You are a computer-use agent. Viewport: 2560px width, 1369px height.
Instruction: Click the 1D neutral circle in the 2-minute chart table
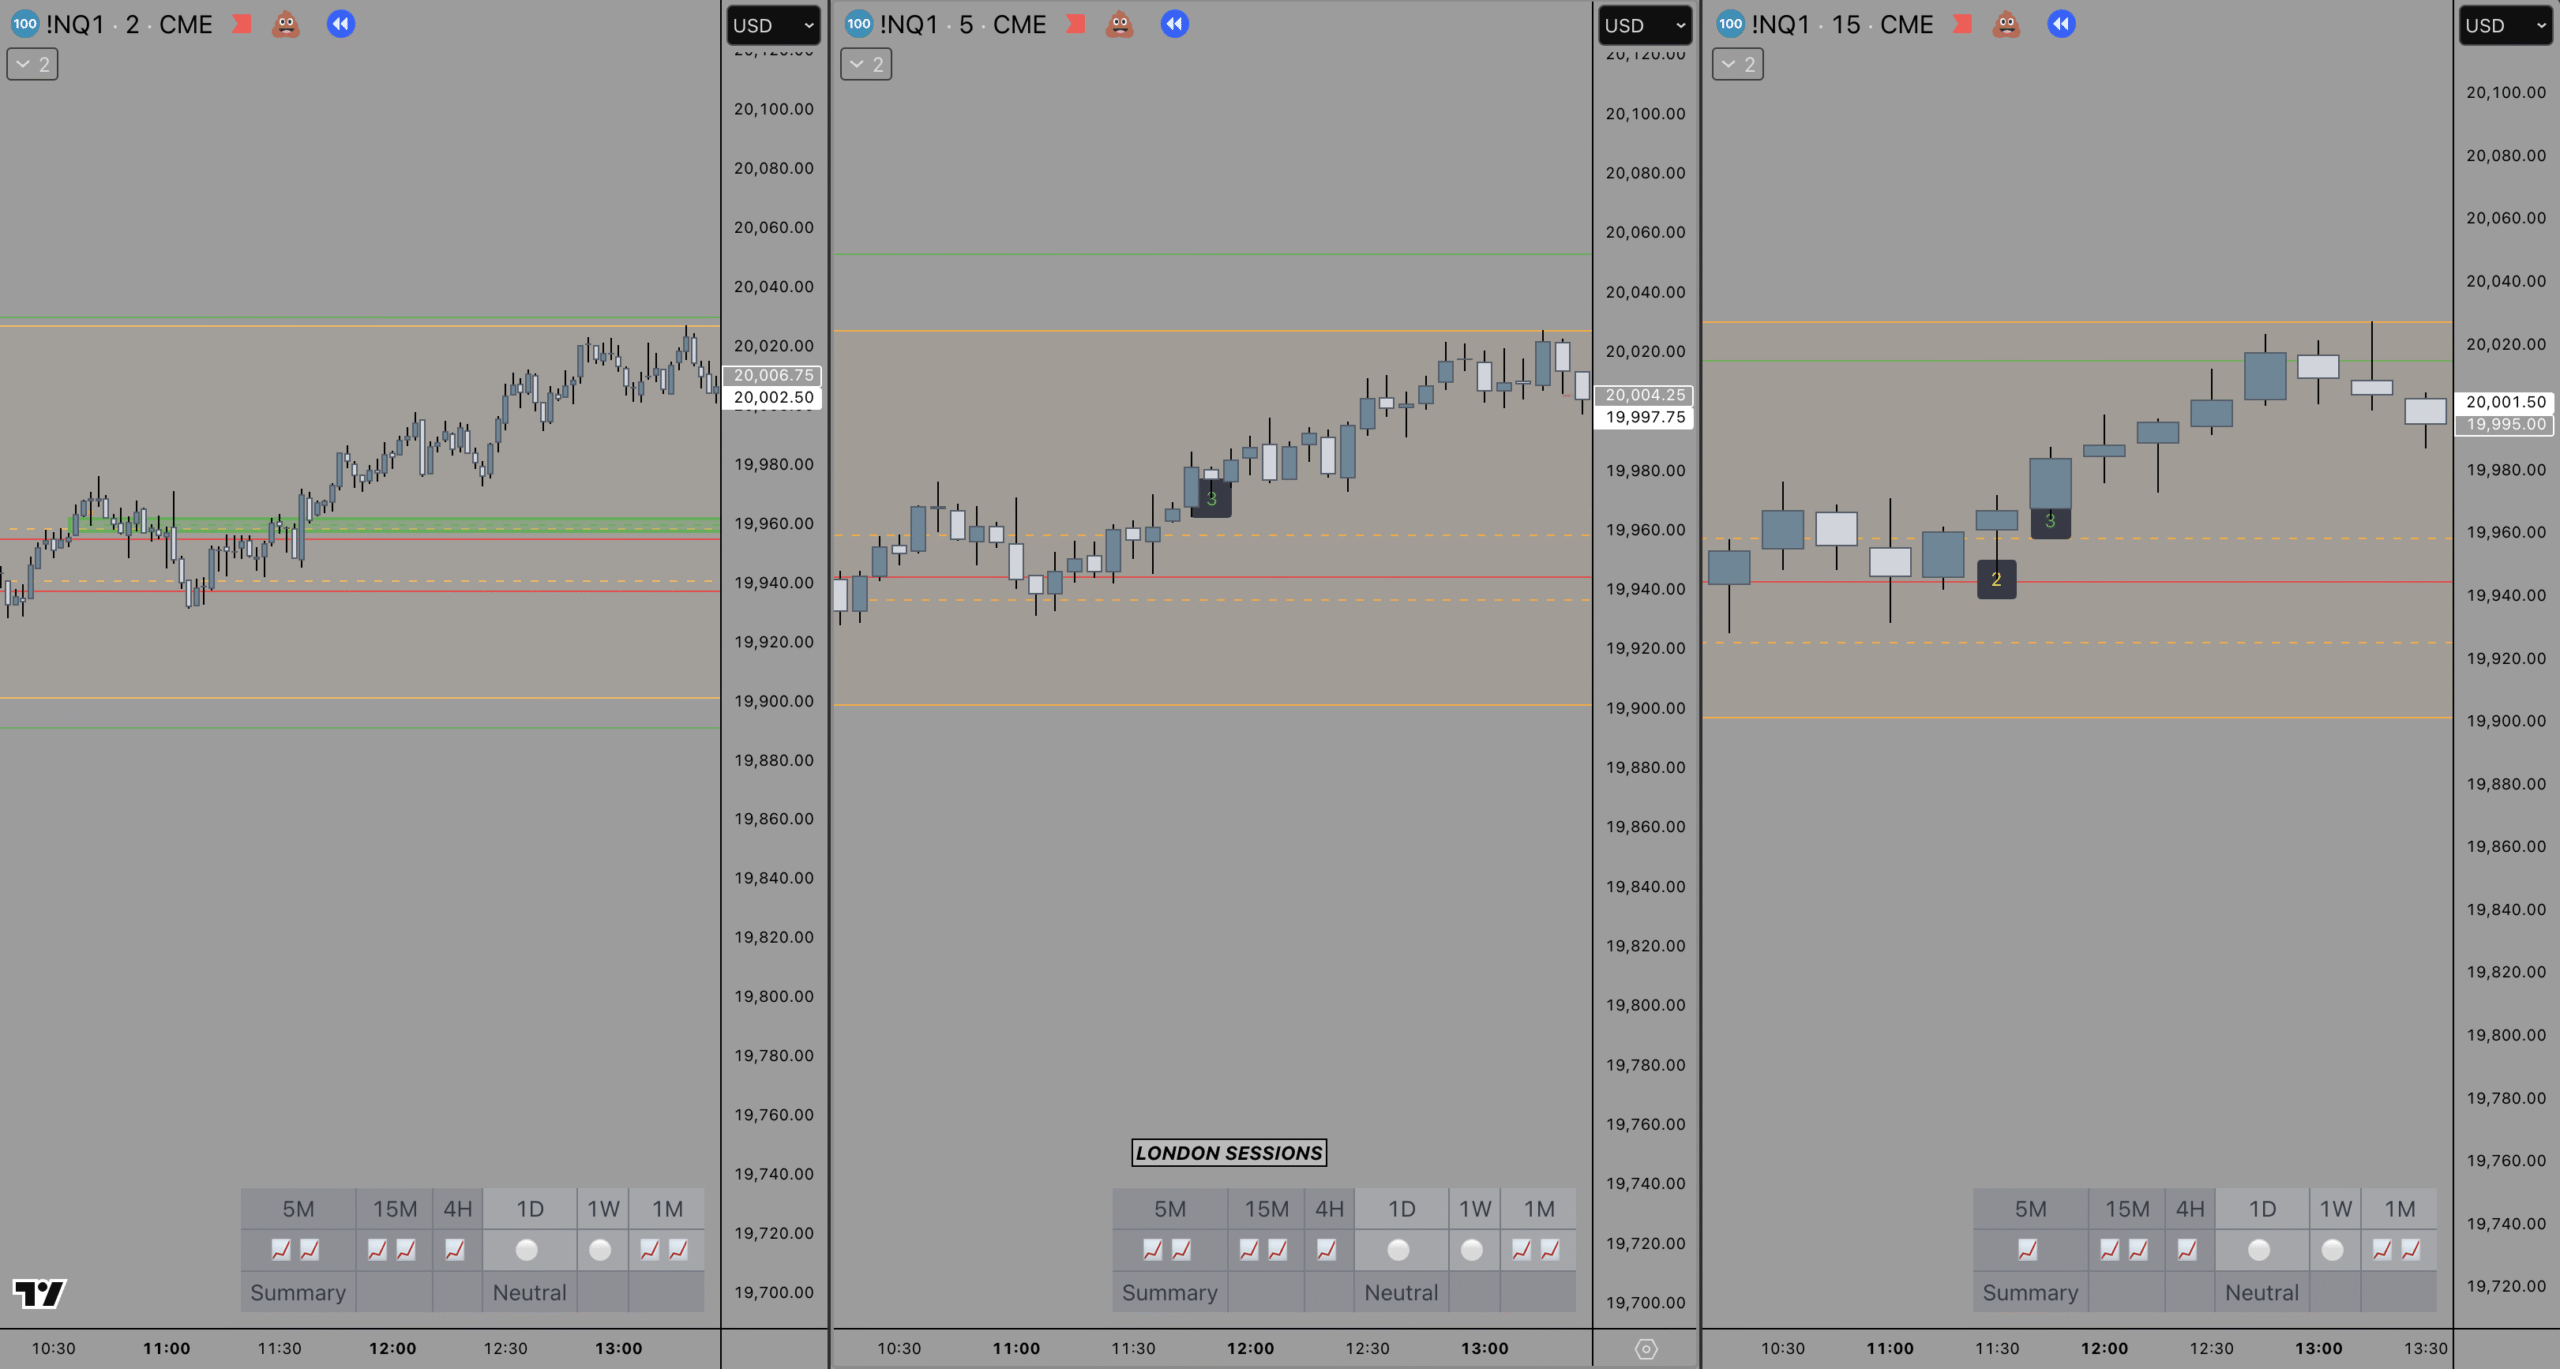[x=527, y=1250]
